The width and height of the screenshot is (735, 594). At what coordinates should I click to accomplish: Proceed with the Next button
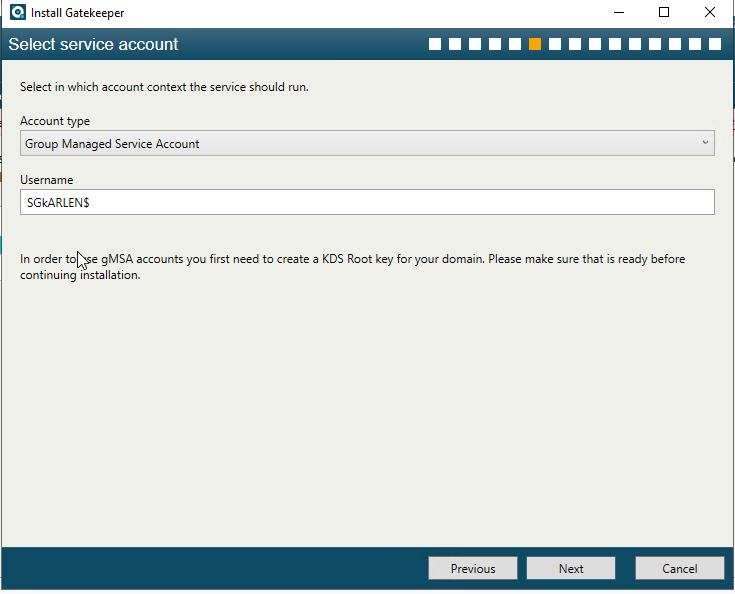click(571, 569)
